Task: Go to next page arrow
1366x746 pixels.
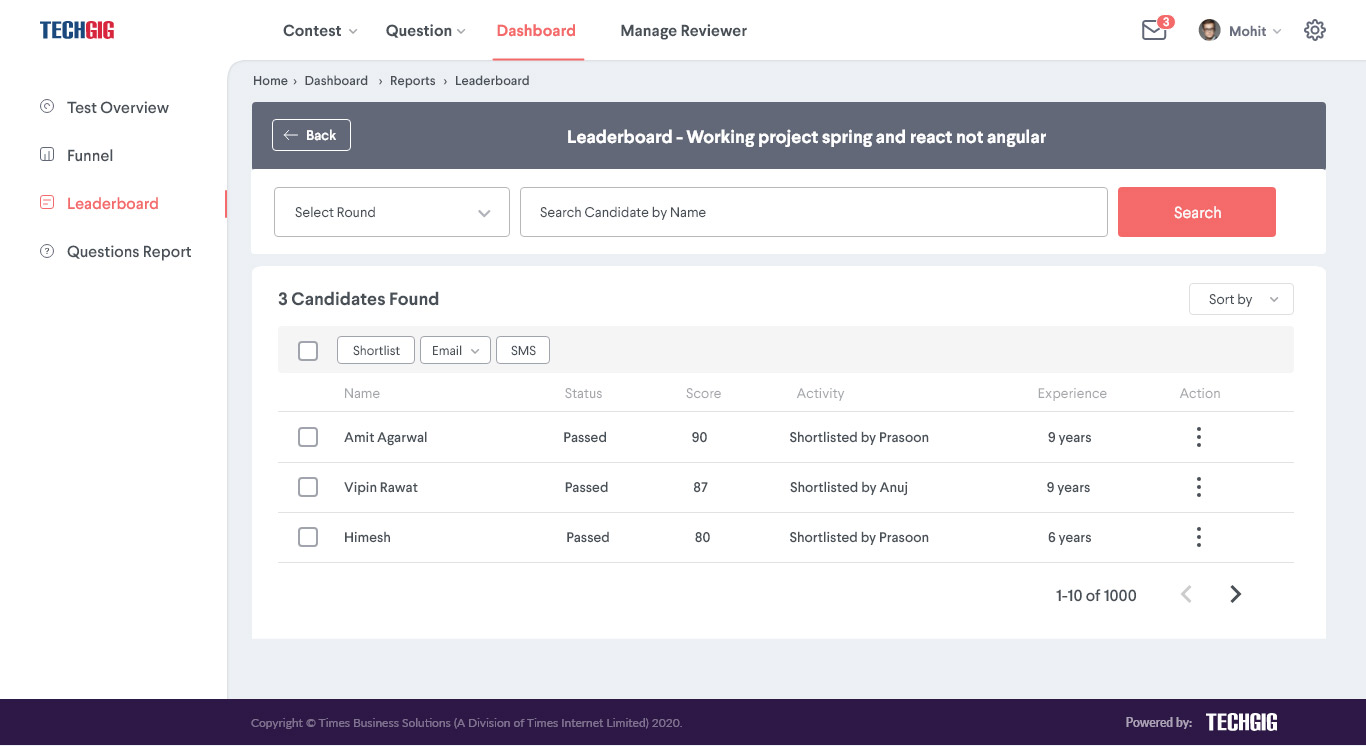Action: point(1236,594)
